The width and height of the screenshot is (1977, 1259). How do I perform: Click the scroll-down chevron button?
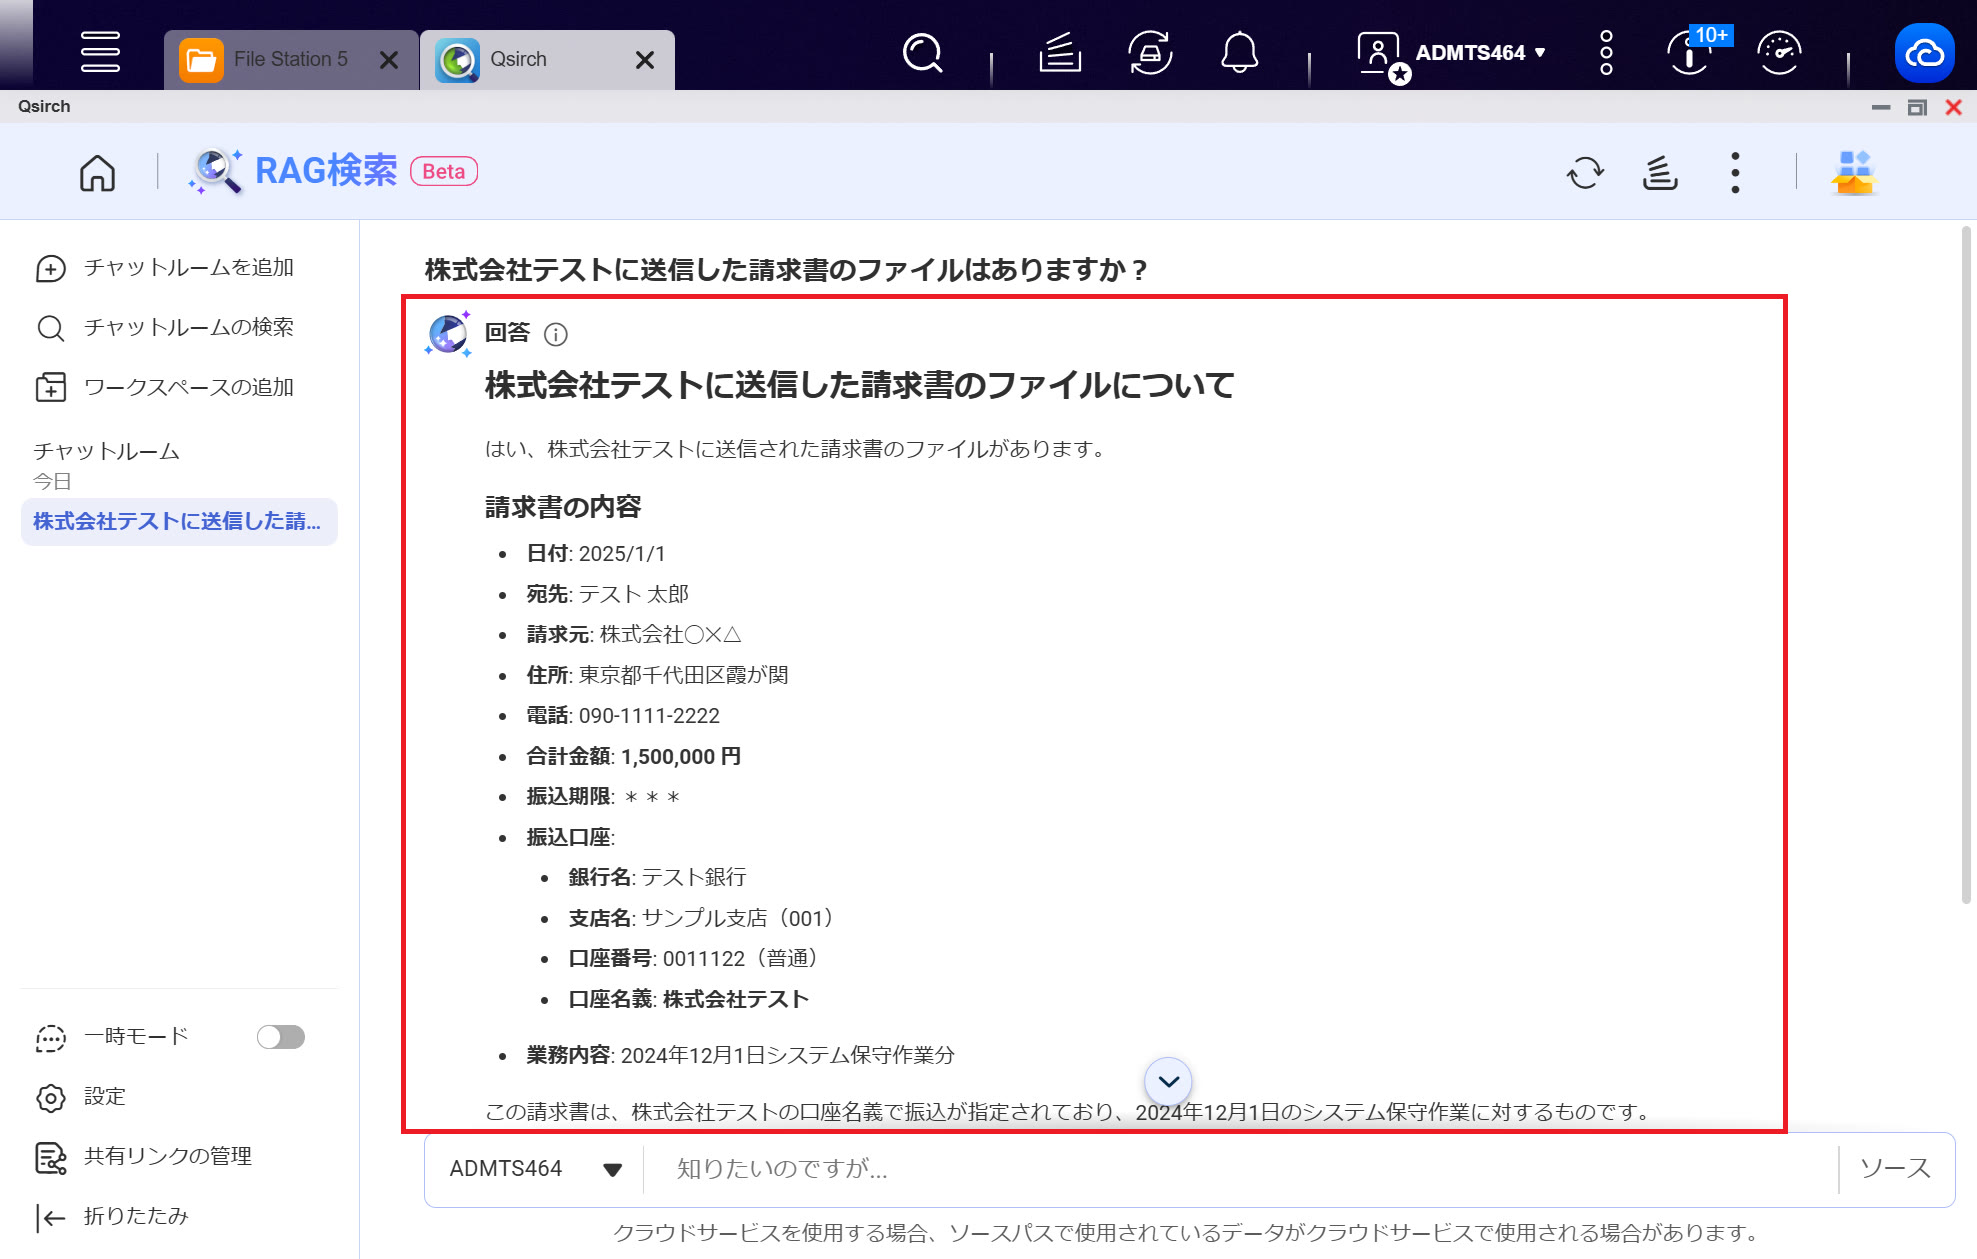(1168, 1081)
